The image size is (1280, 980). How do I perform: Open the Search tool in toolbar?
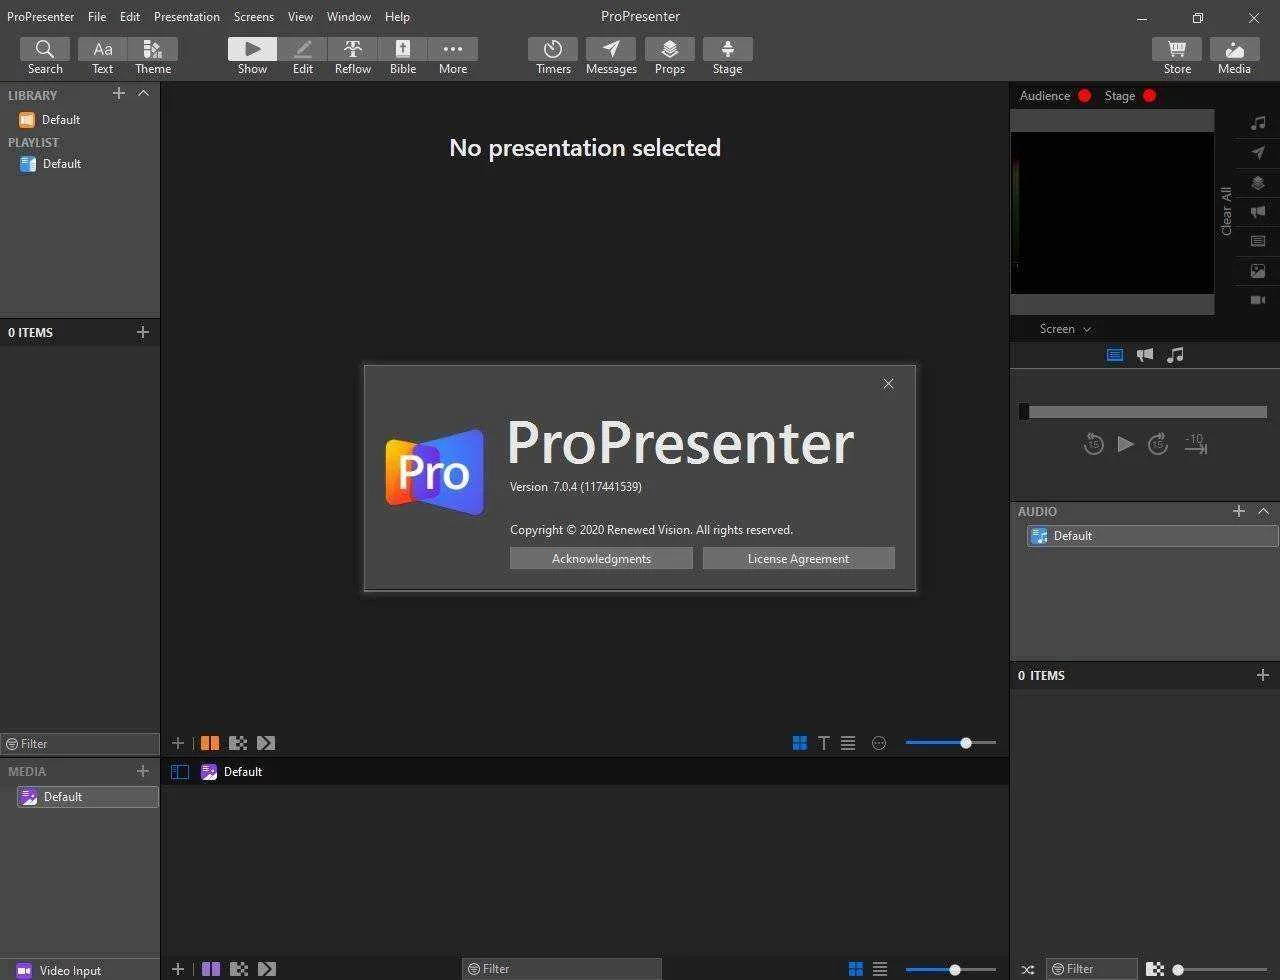pos(45,56)
